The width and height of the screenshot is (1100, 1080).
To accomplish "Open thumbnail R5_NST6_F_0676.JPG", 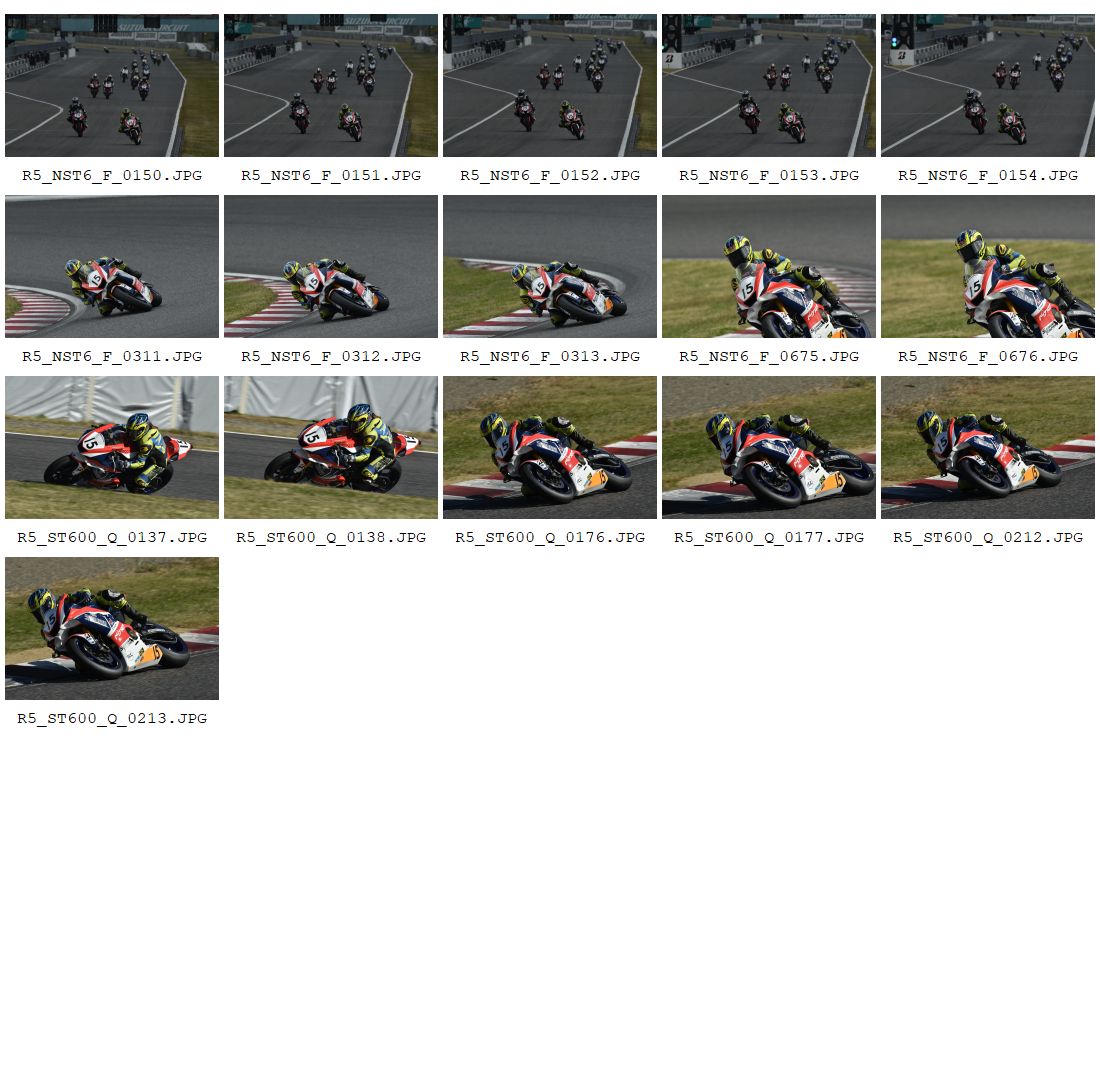I will pos(988,266).
